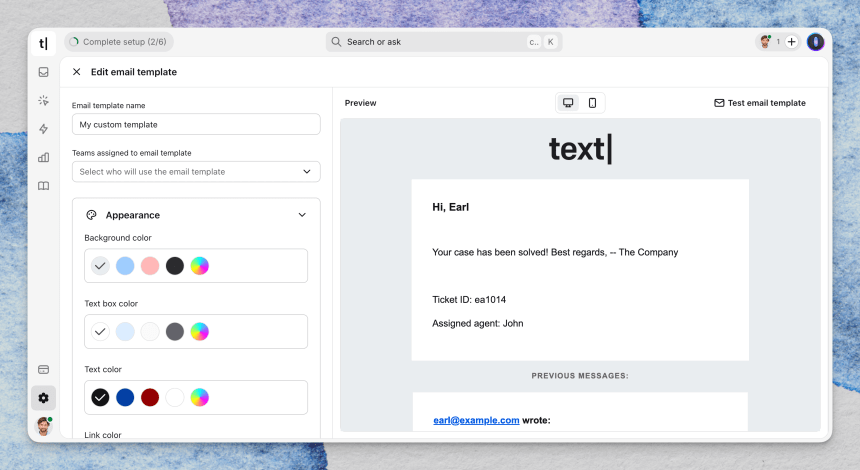This screenshot has height=470, width=860.
Task: Open custom text box color rainbow swatch
Action: pos(200,332)
